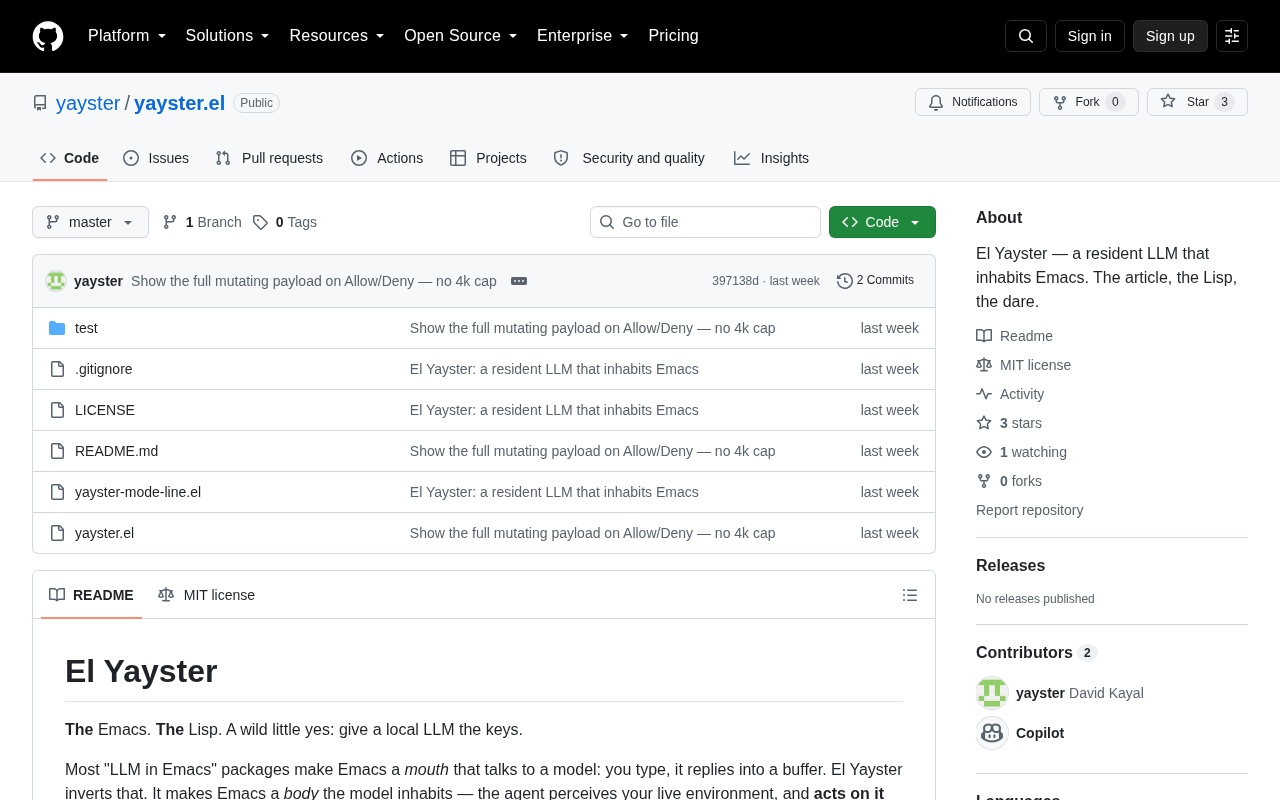View the 2 Commits history
1280x800 pixels.
tap(876, 281)
